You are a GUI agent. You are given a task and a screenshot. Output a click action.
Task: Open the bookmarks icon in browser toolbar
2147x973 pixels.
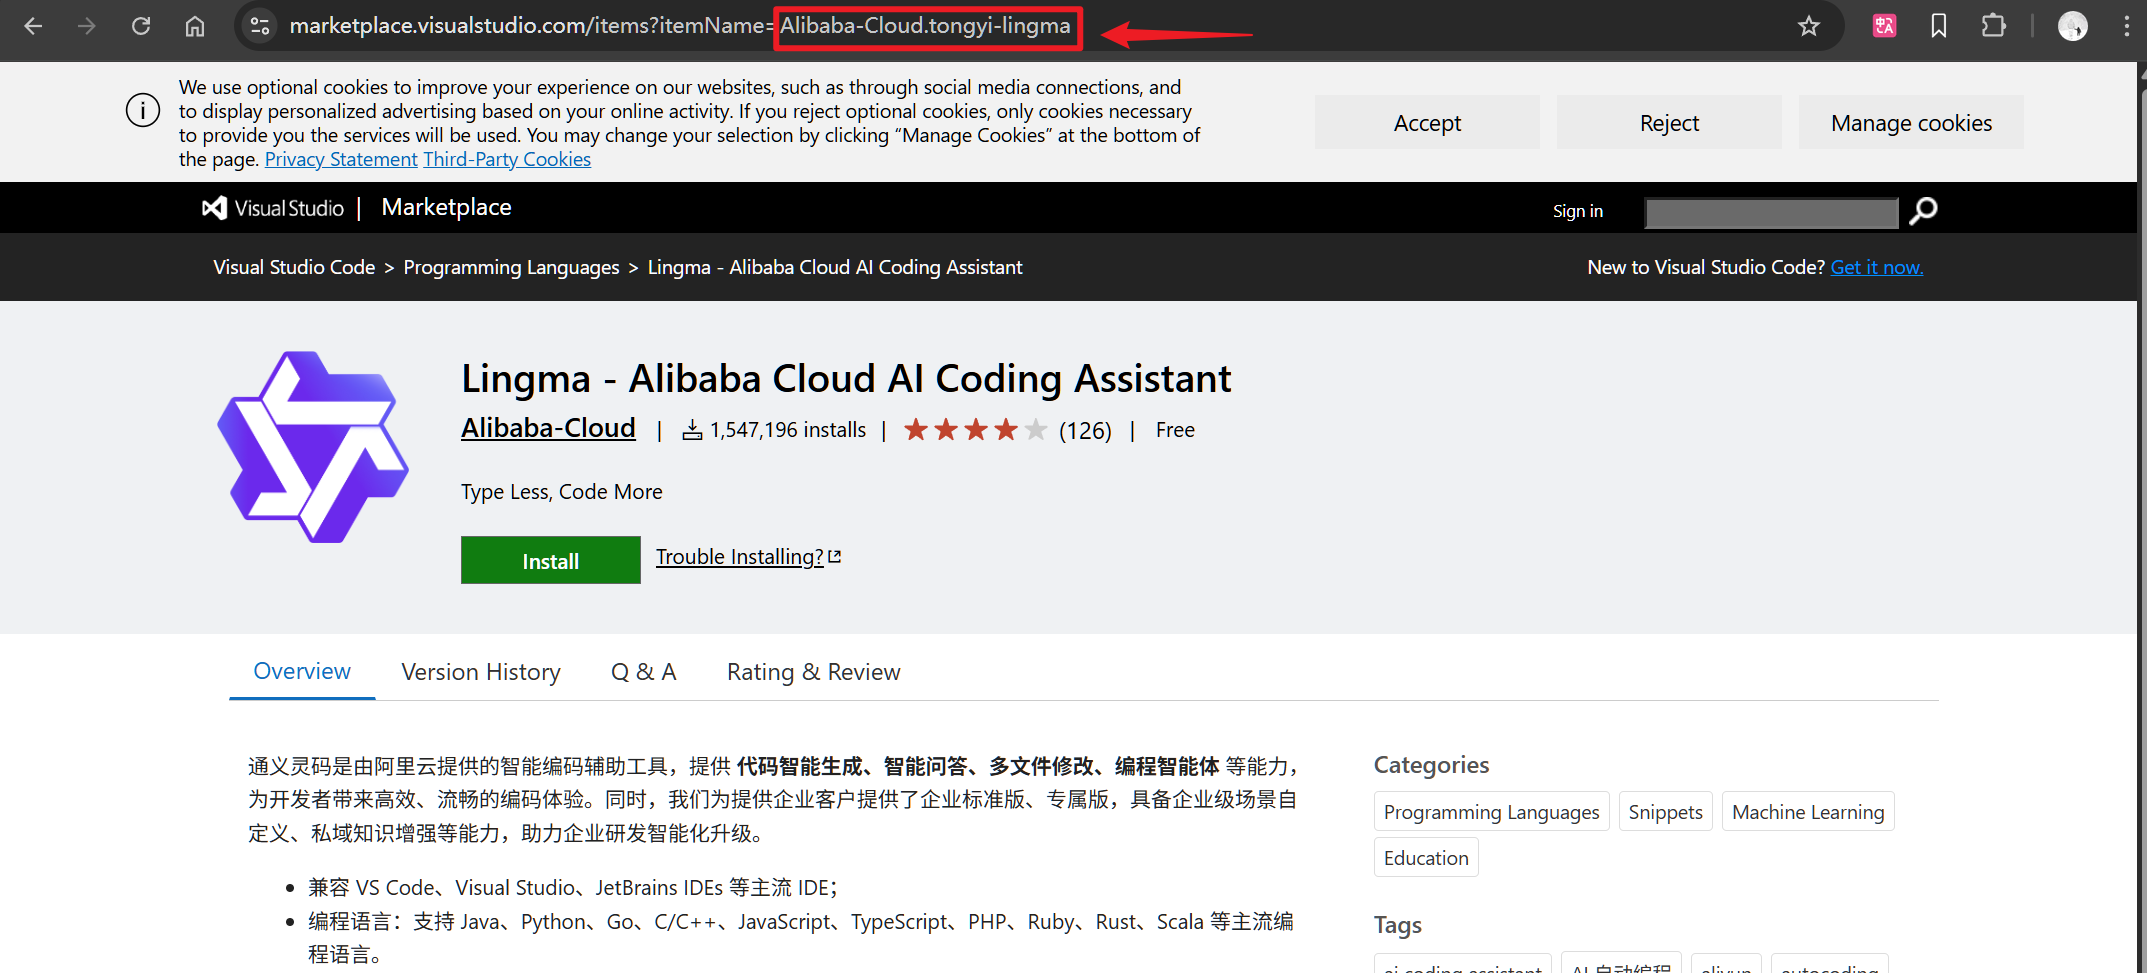coord(1938,26)
